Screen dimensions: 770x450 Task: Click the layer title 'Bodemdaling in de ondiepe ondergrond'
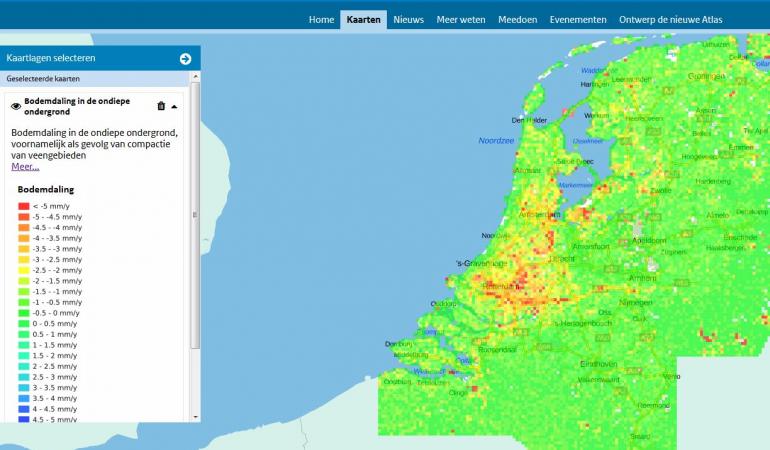coord(77,106)
